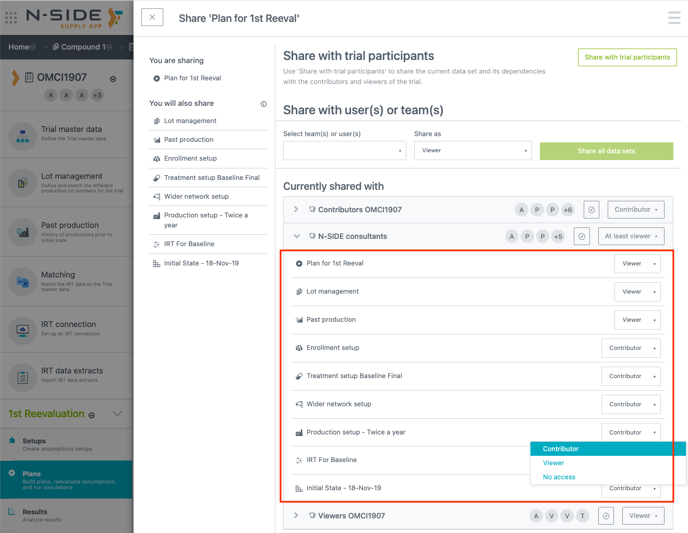Open the hamburger menu at top right
Viewport: 688px width, 533px height.
point(674,18)
